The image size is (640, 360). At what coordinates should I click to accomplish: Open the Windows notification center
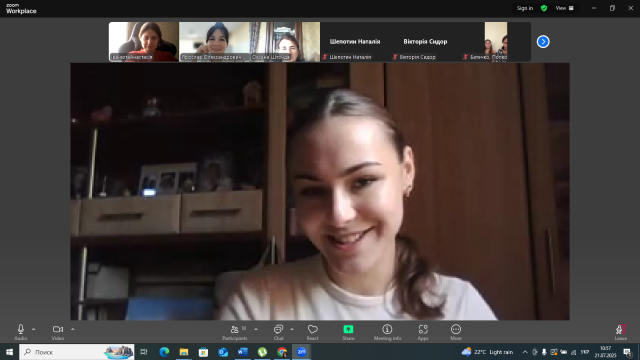point(627,352)
